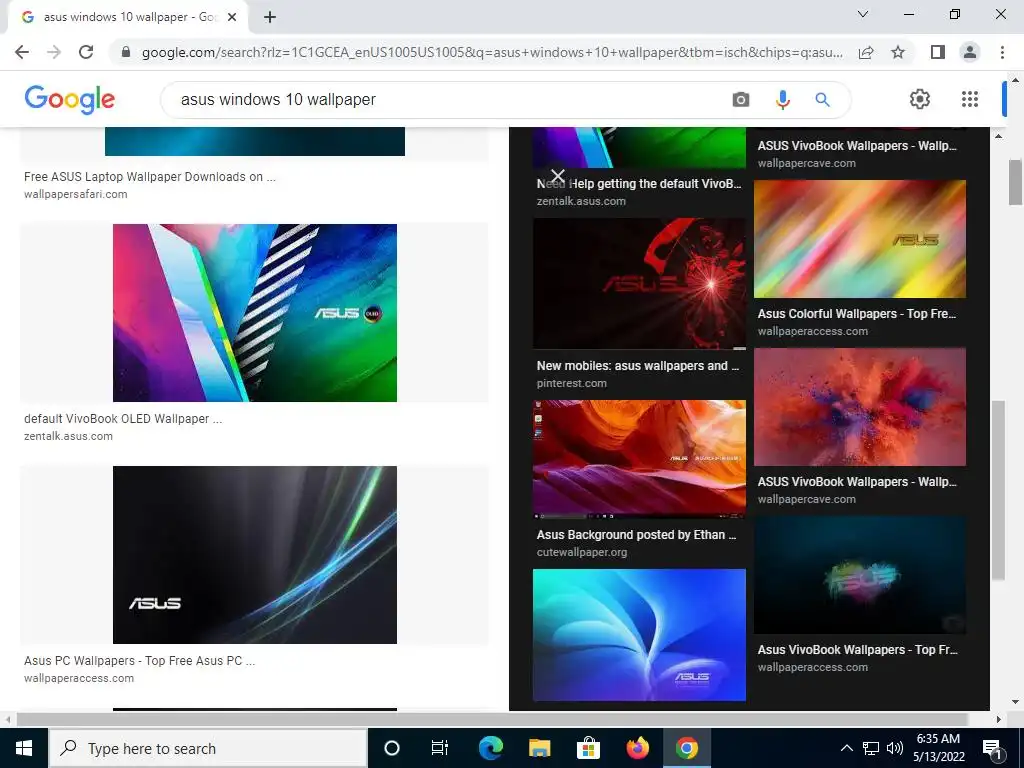1024x768 pixels.
Task: Launch Firefox from taskbar
Action: [637, 748]
